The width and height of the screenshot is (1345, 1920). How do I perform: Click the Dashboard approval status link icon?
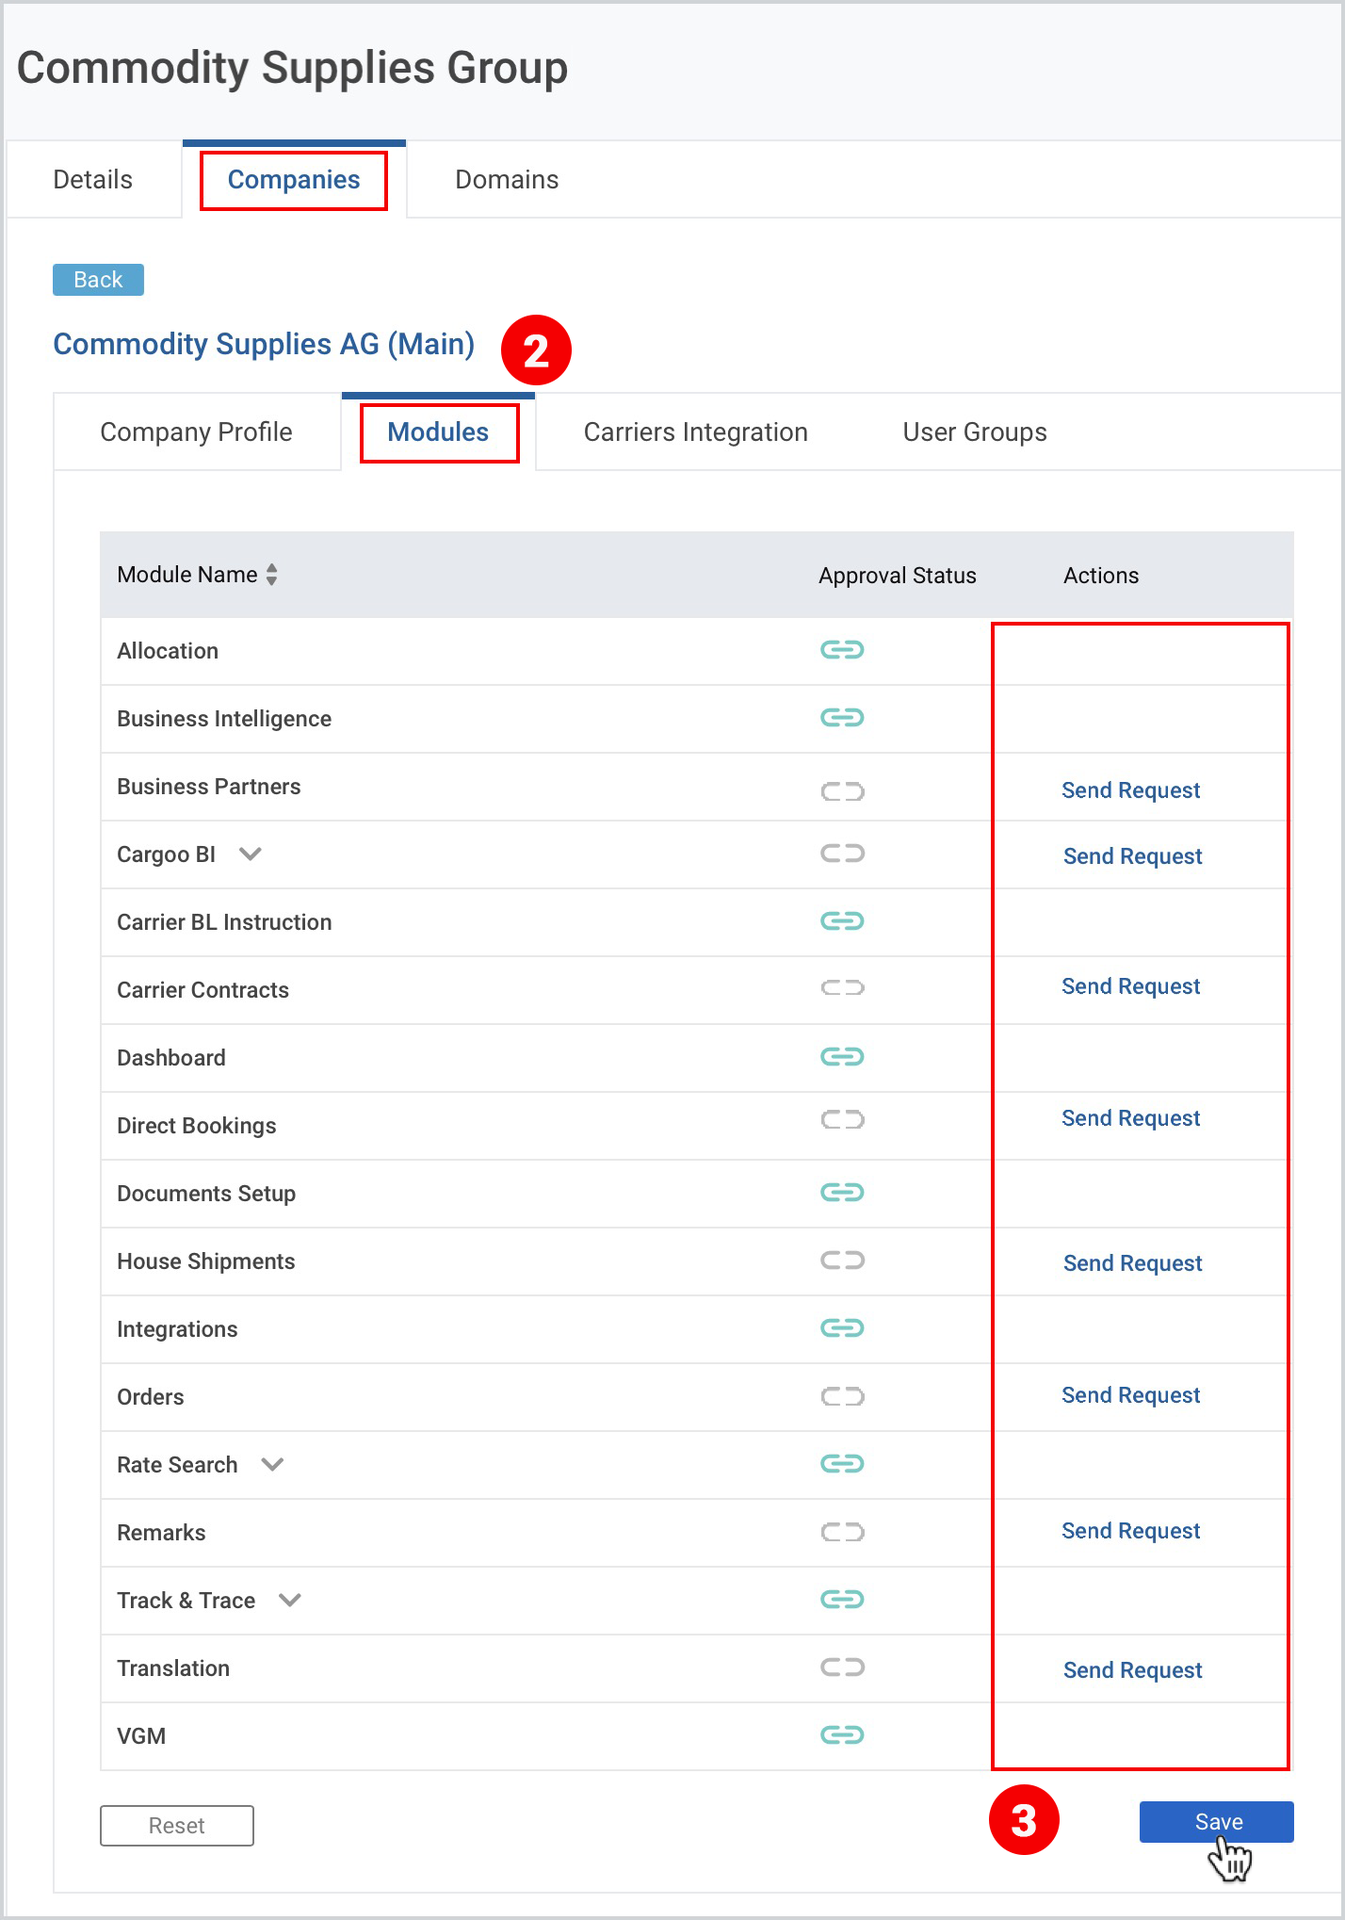[842, 1056]
